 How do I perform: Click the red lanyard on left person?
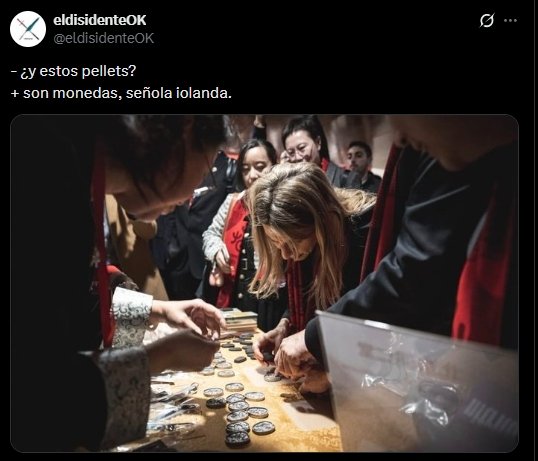(100, 240)
